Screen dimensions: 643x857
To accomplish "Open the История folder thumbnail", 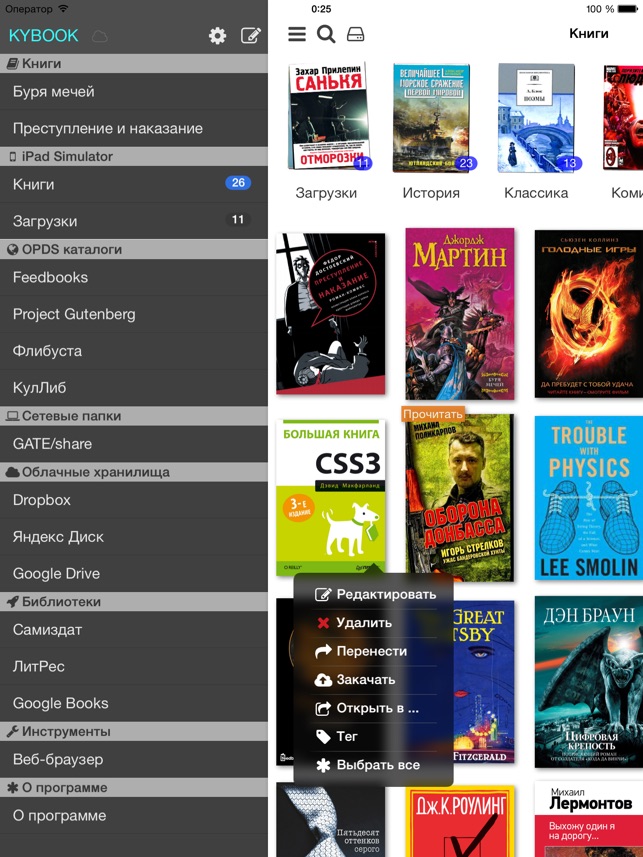I will pyautogui.click(x=431, y=118).
